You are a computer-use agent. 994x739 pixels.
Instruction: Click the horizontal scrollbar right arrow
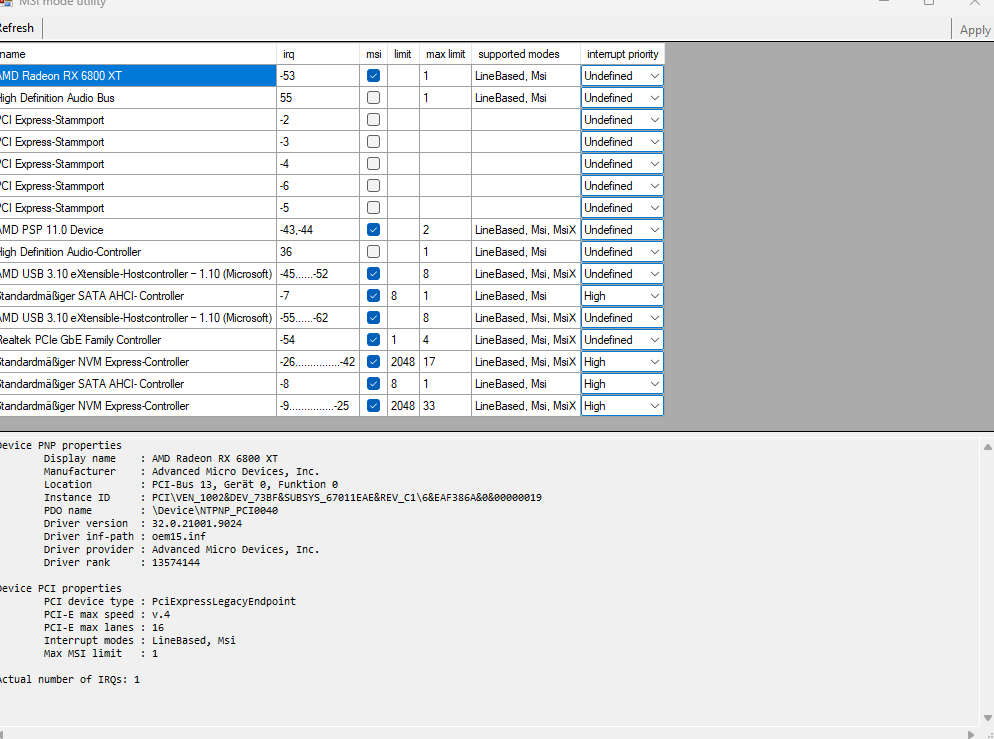pos(971,734)
